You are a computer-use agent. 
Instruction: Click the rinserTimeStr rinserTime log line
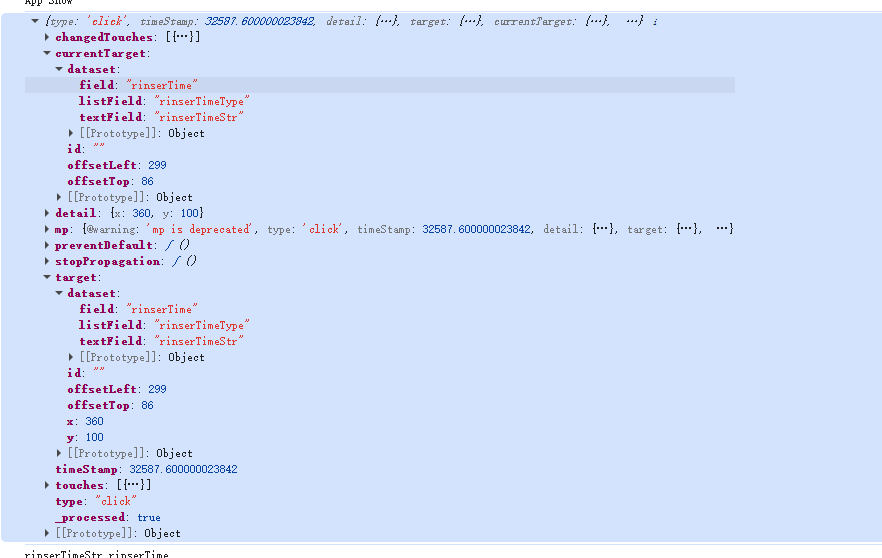[x=96, y=553]
